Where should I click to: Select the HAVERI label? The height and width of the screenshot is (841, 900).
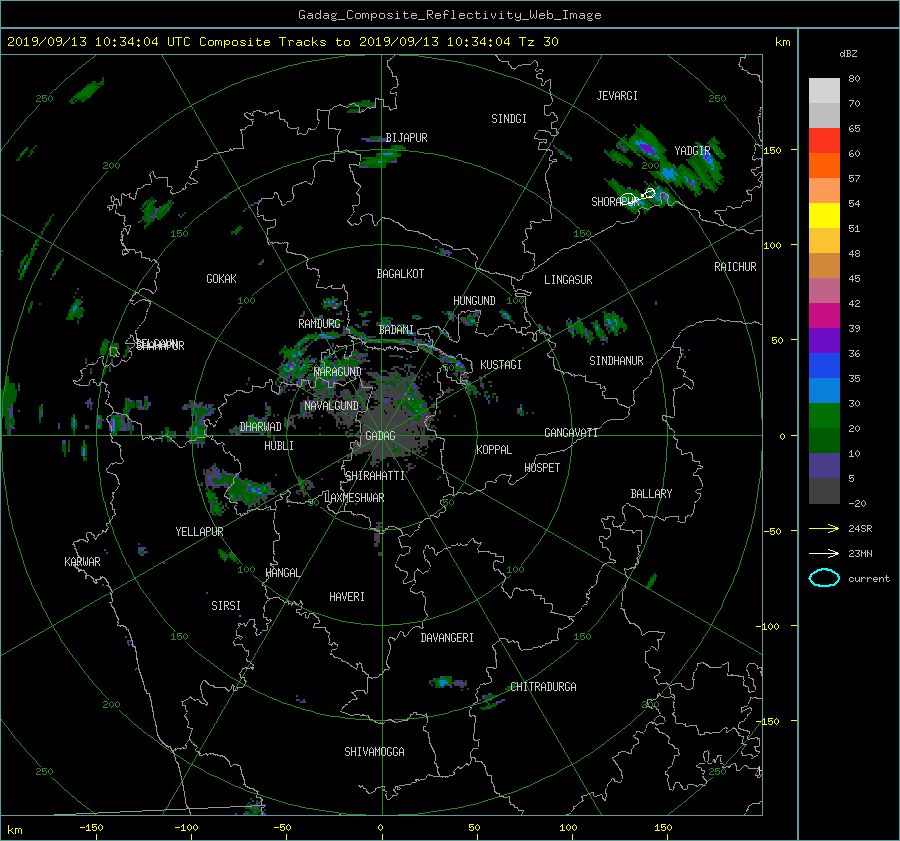[347, 597]
